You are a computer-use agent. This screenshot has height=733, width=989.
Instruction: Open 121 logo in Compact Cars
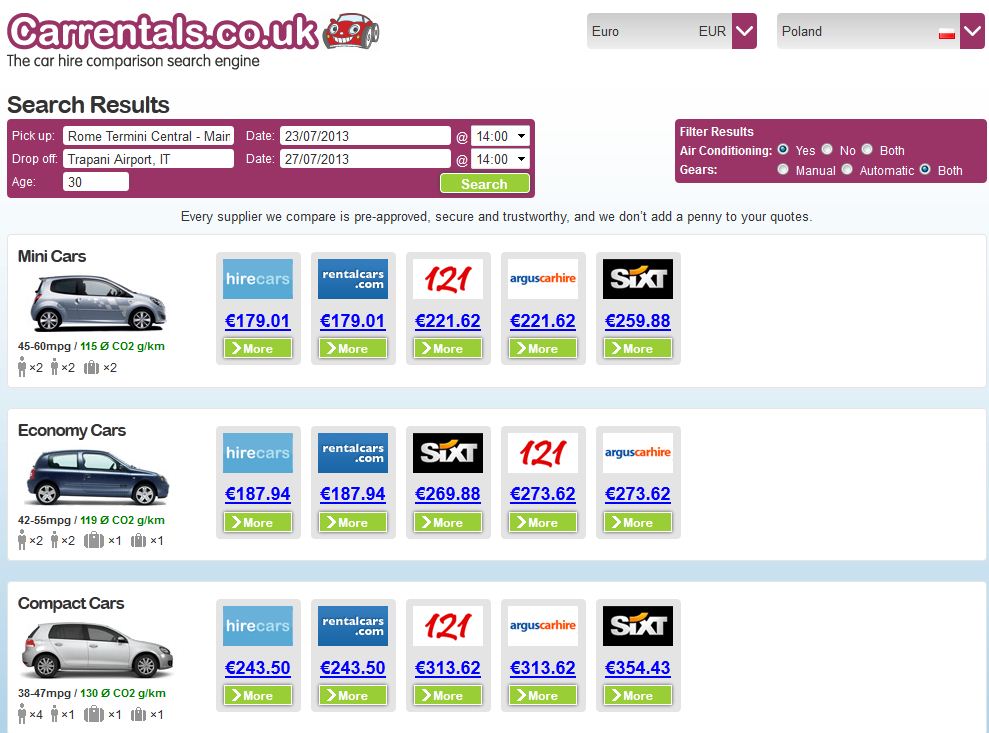pos(448,626)
